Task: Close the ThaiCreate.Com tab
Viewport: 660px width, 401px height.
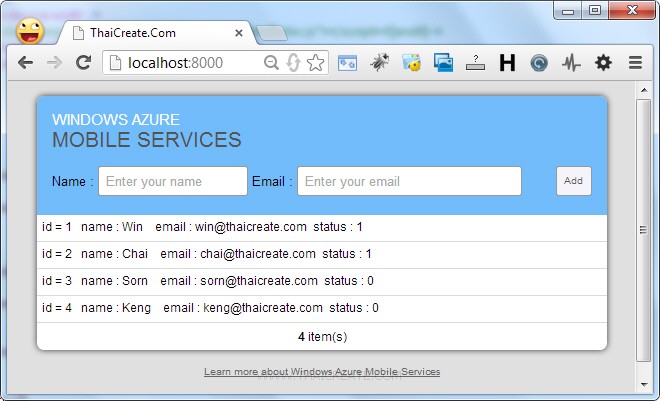Action: pyautogui.click(x=239, y=33)
